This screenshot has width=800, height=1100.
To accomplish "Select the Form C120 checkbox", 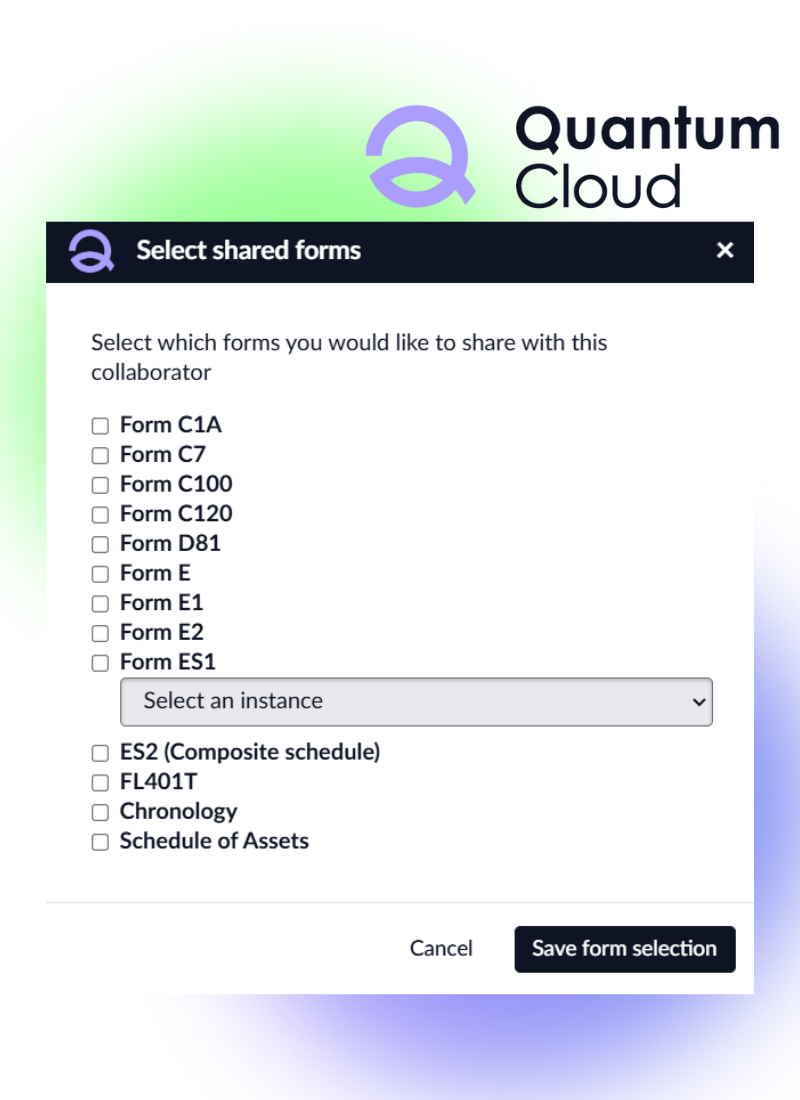I will [x=100, y=515].
